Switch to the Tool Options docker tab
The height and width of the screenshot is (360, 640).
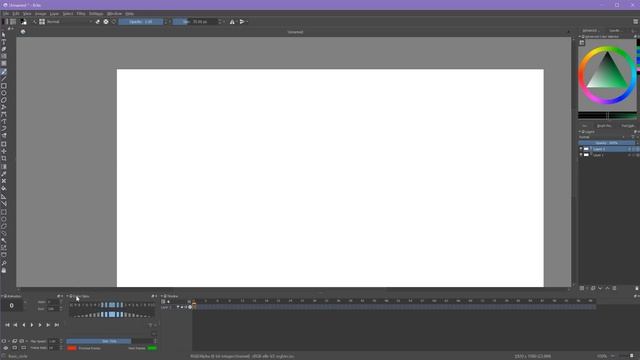tap(628, 126)
